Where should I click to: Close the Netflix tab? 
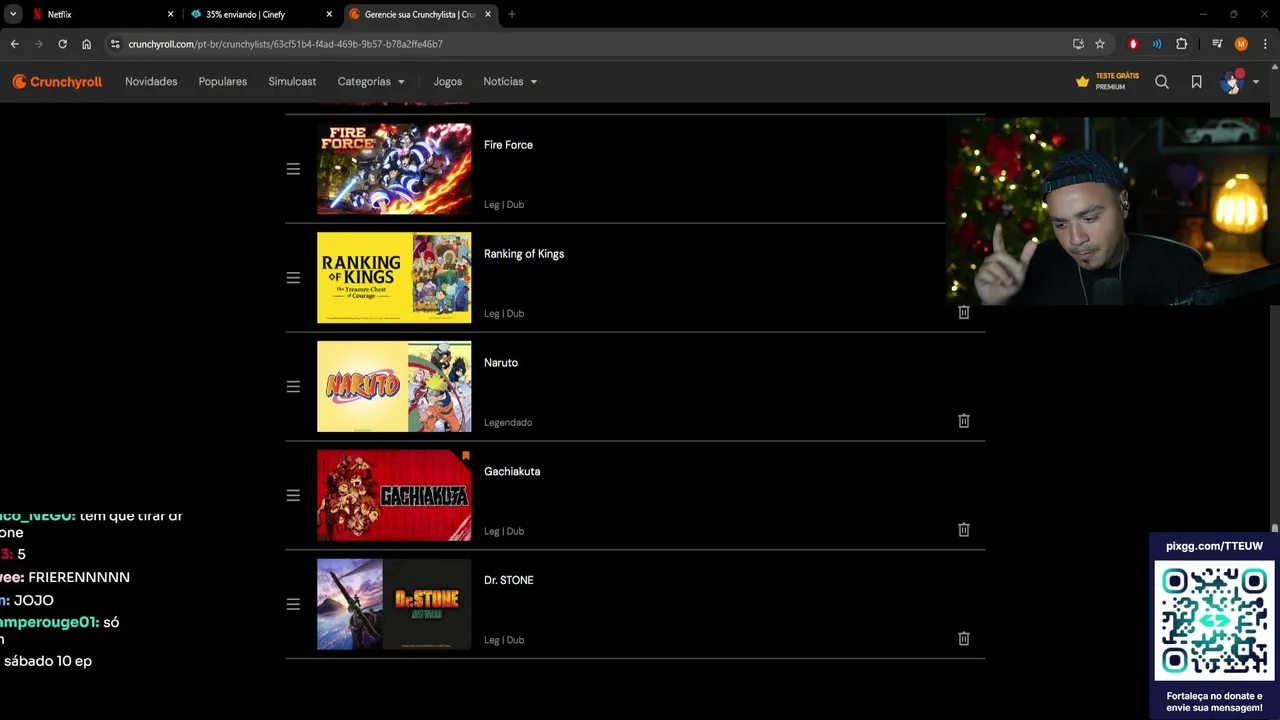[x=171, y=15]
